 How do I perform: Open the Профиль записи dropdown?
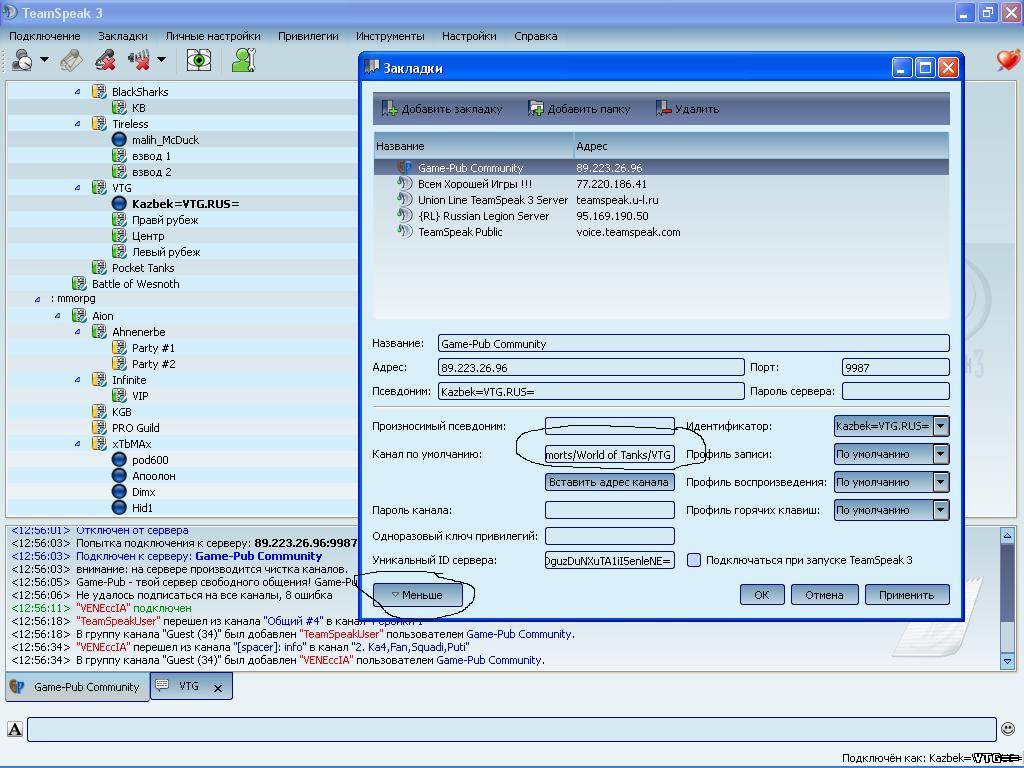coord(941,455)
